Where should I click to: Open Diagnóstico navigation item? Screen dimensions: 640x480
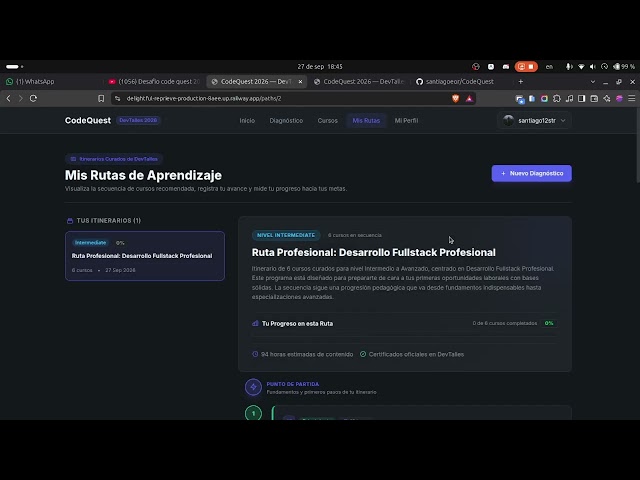click(286, 120)
